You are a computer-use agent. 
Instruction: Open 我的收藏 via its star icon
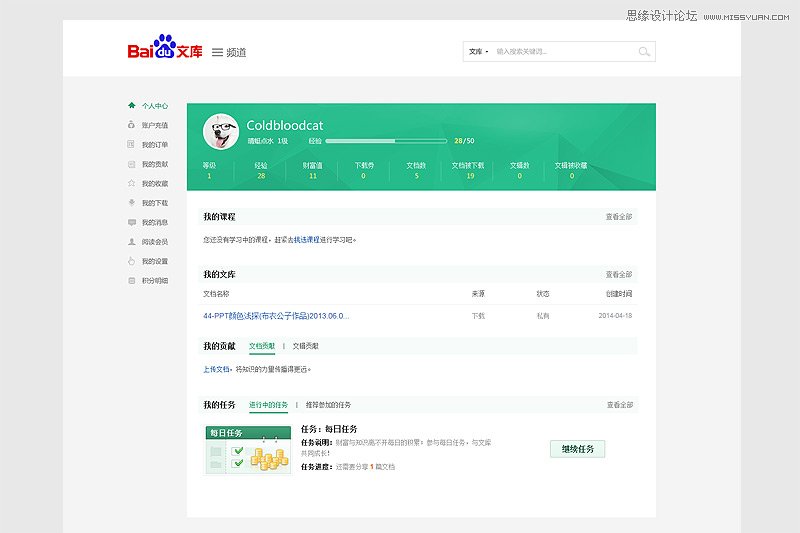[132, 183]
